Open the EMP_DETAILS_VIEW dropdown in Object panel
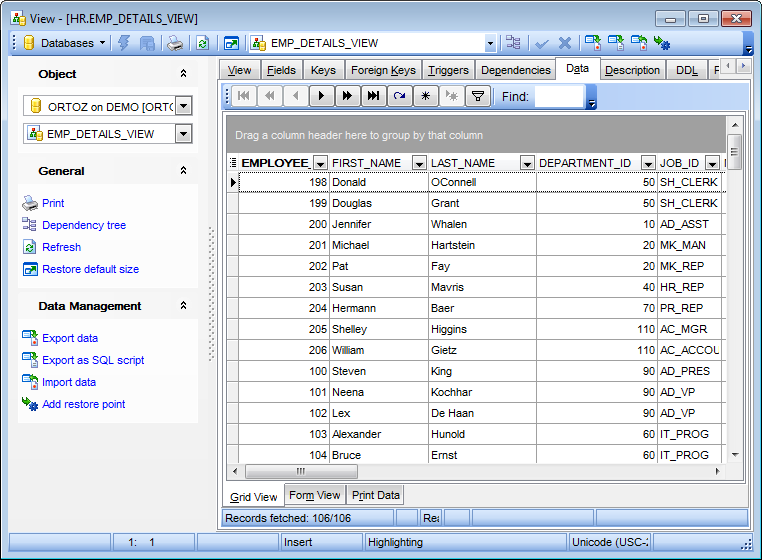 pos(183,134)
